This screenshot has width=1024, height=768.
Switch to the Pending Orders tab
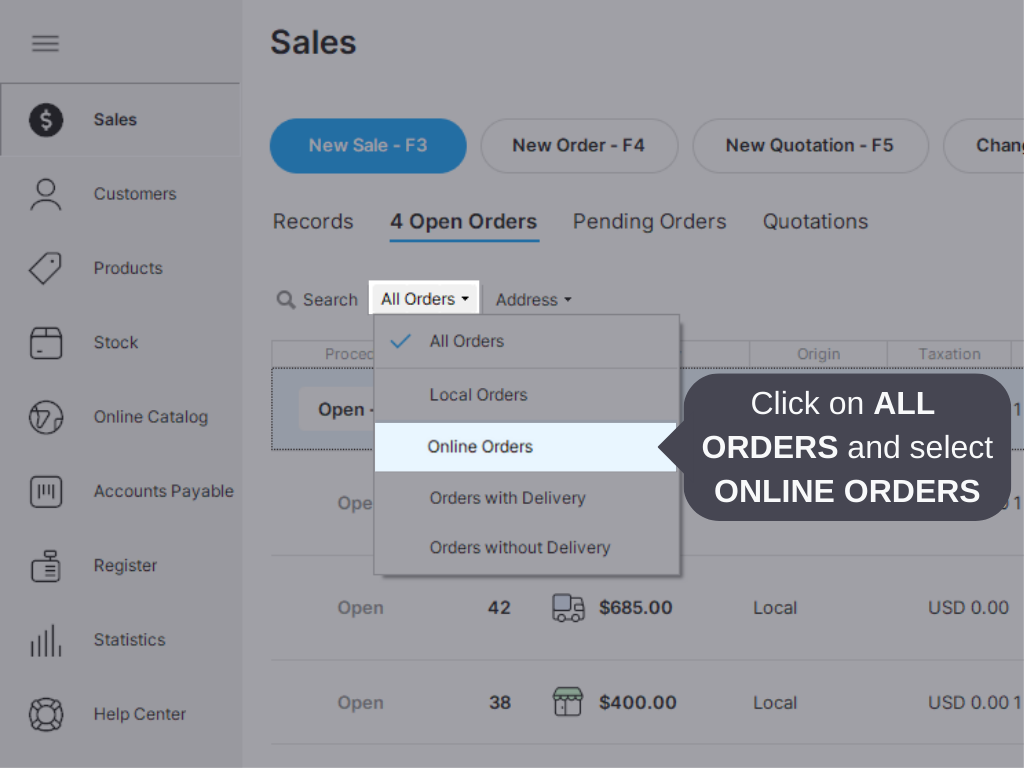click(x=649, y=221)
